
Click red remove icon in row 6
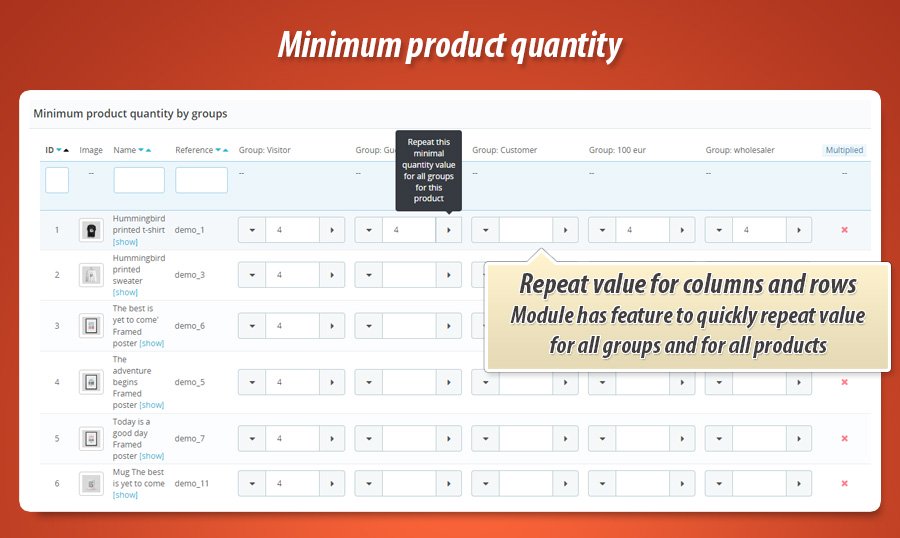844,483
